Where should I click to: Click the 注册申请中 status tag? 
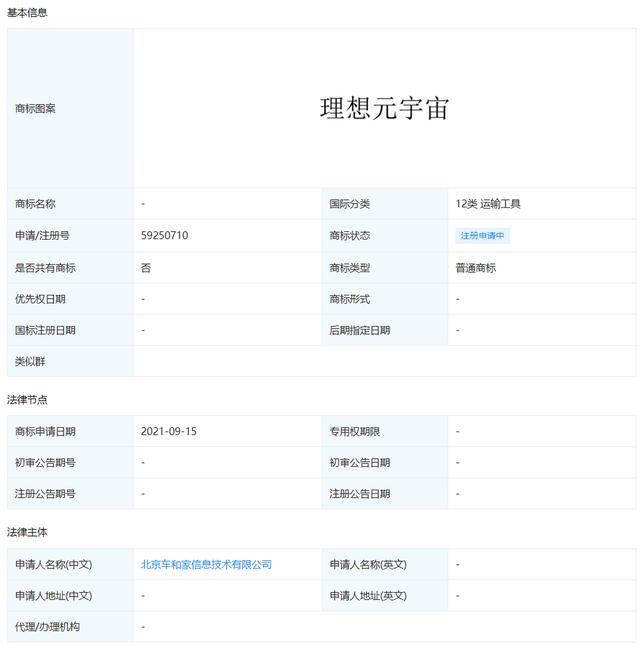483,236
